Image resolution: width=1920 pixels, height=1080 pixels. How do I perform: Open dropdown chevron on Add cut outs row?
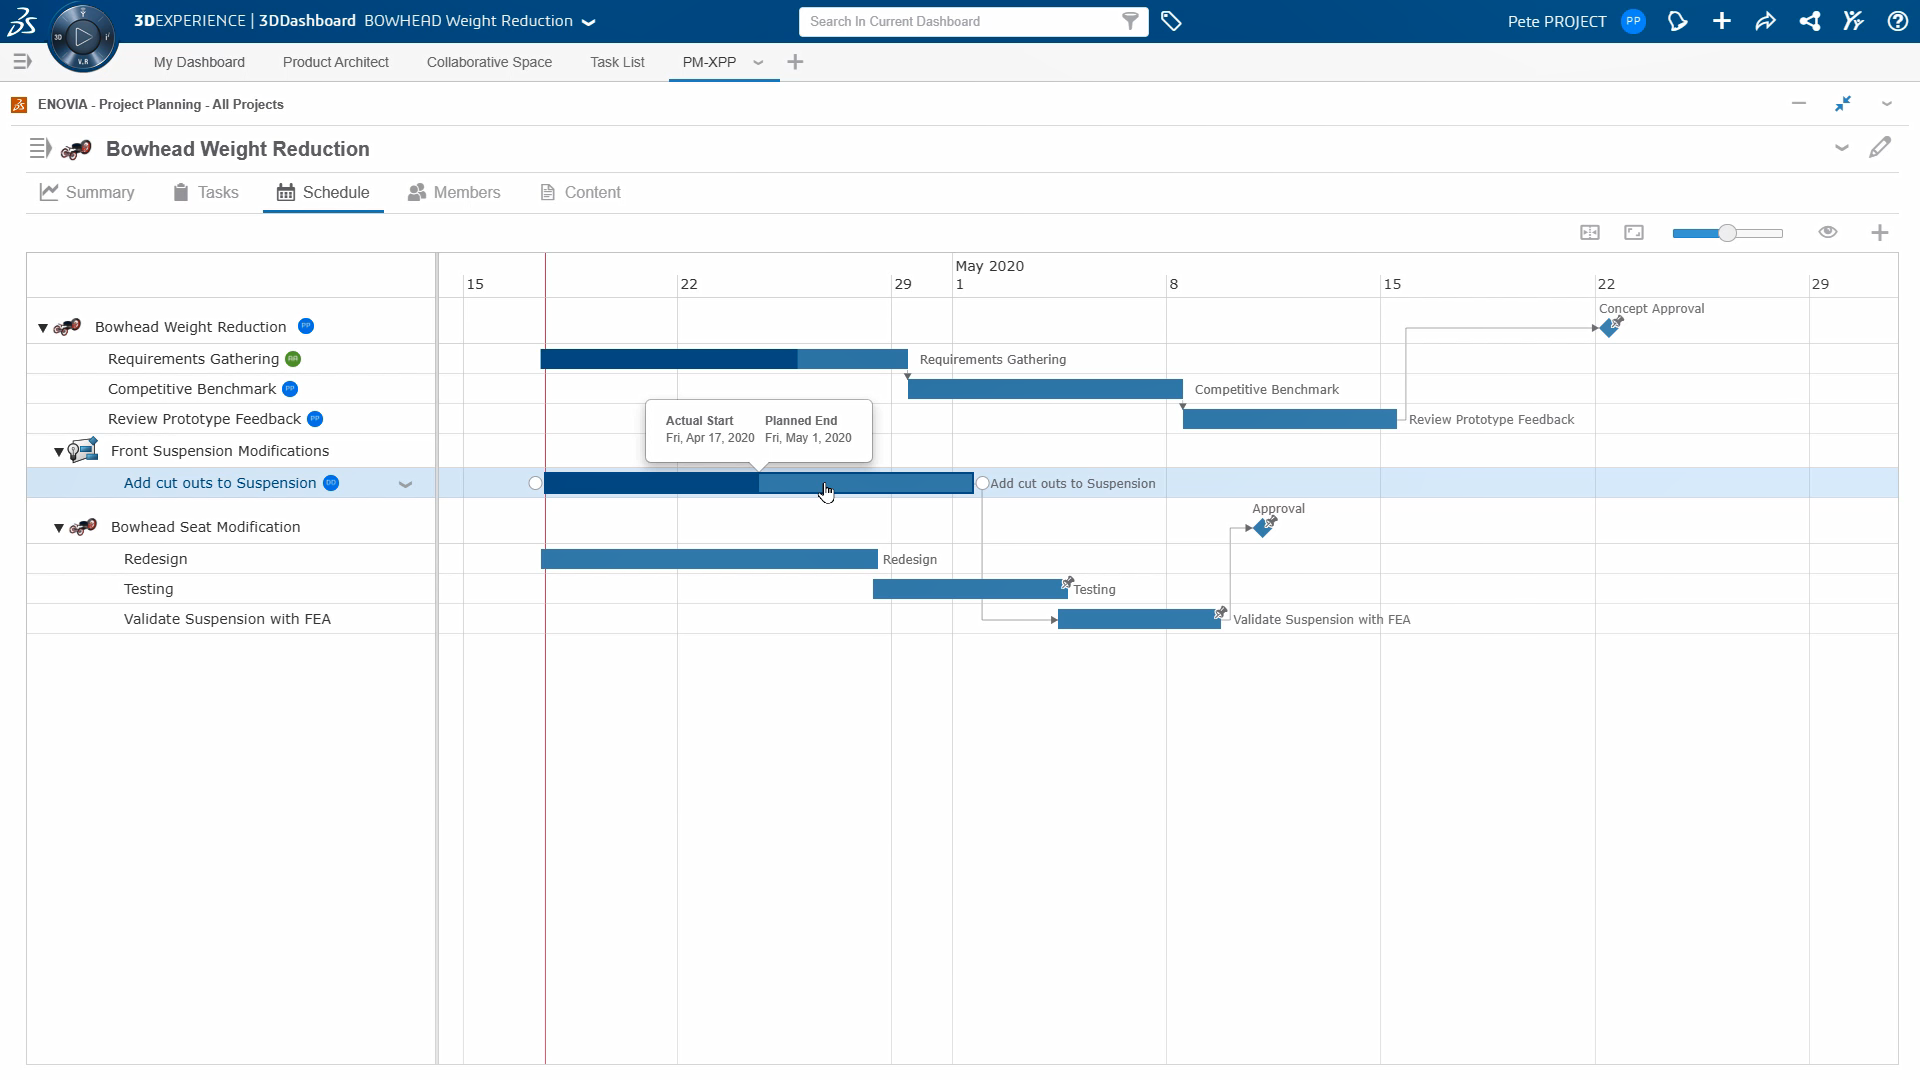click(x=405, y=484)
